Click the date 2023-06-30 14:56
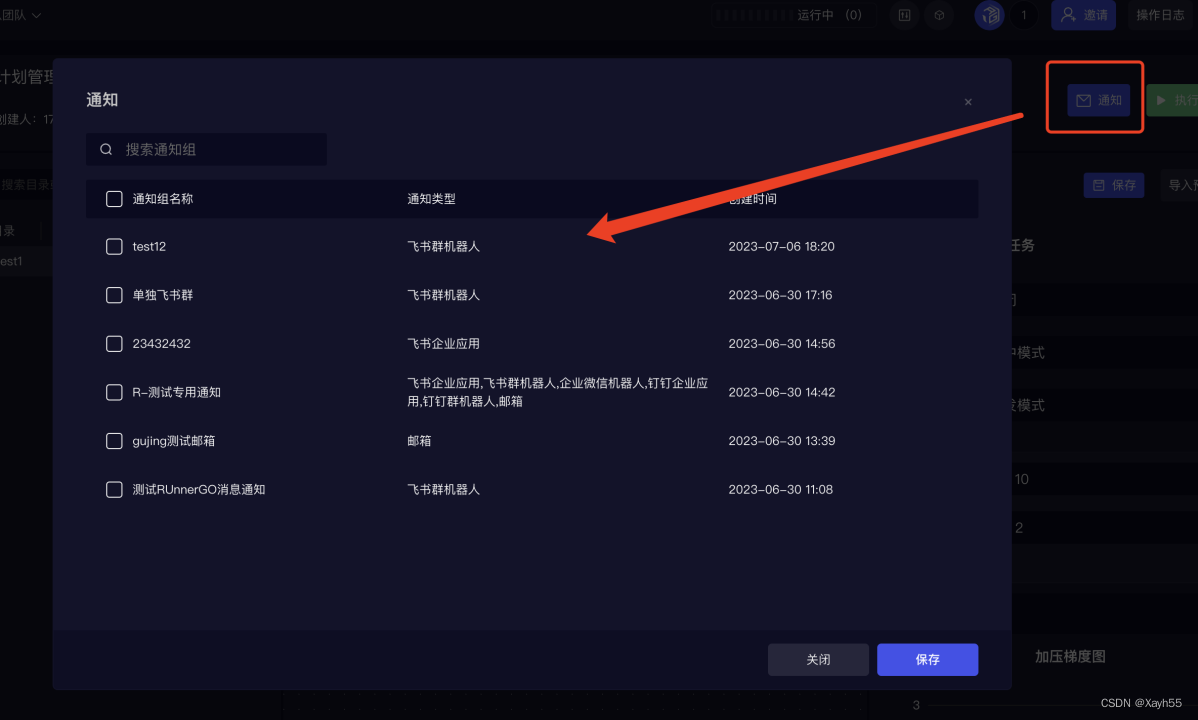This screenshot has height=720, width=1198. pos(782,344)
